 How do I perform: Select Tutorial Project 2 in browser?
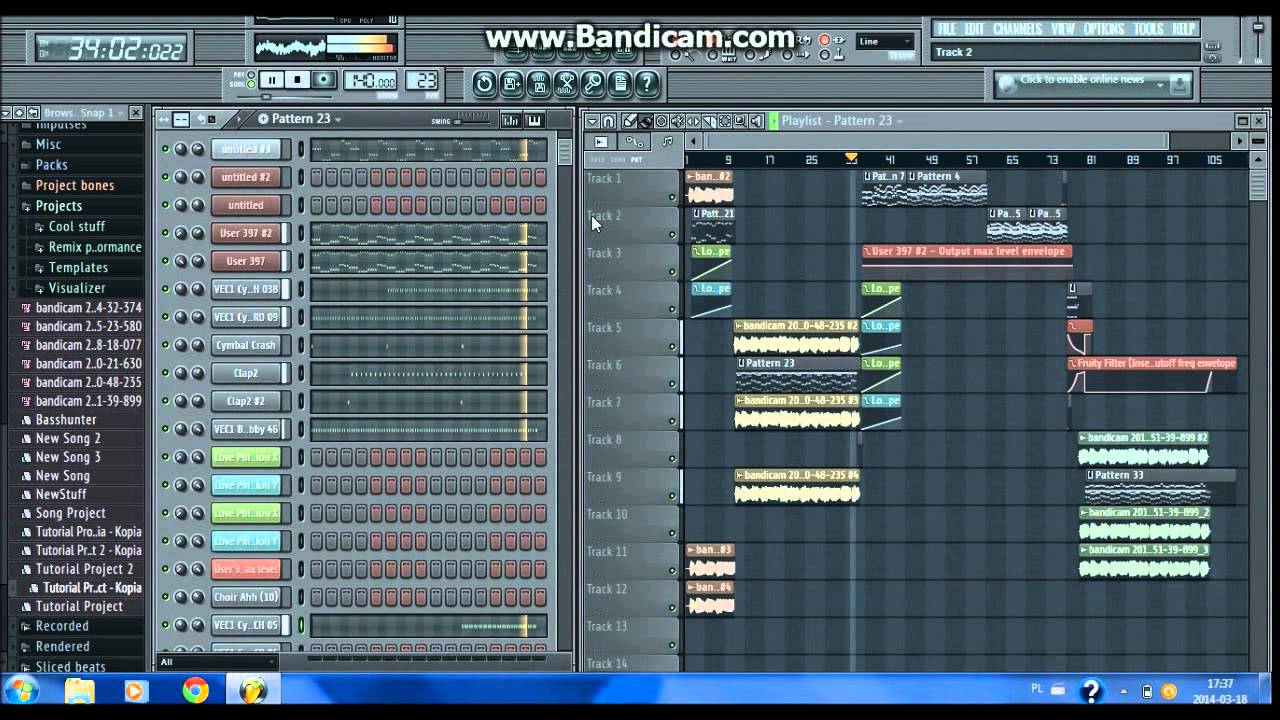84,569
